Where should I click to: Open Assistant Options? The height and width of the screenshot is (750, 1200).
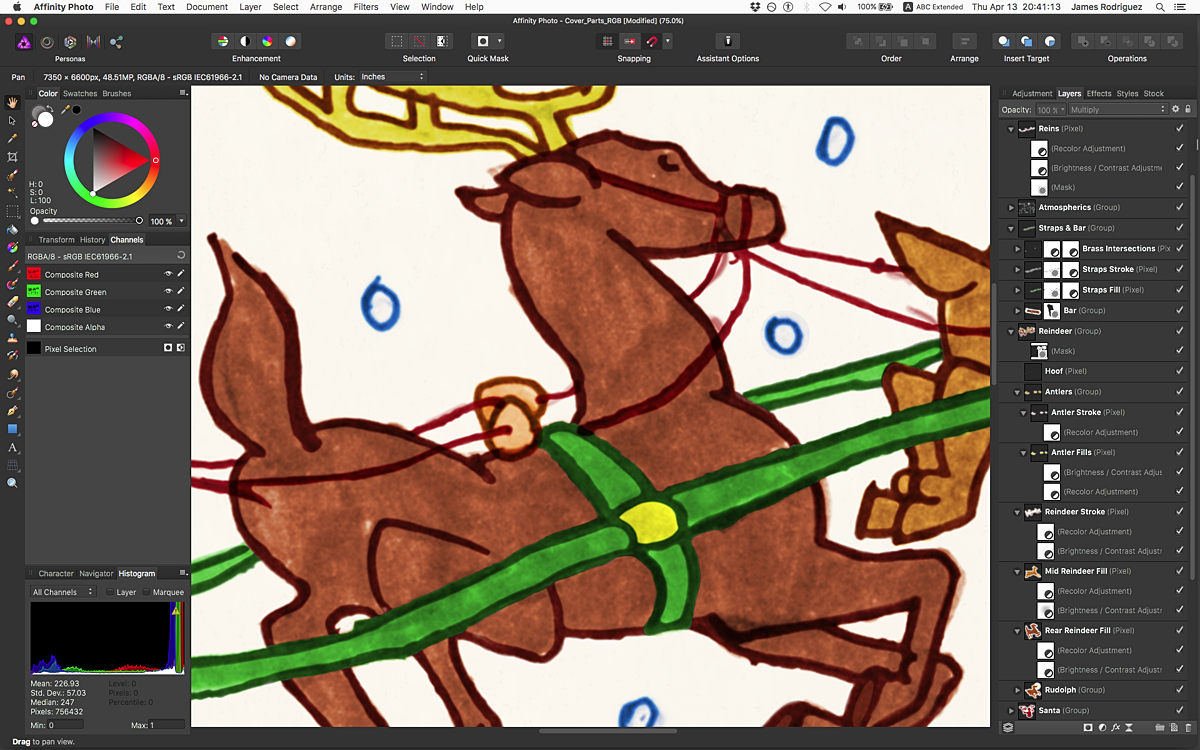[x=728, y=42]
